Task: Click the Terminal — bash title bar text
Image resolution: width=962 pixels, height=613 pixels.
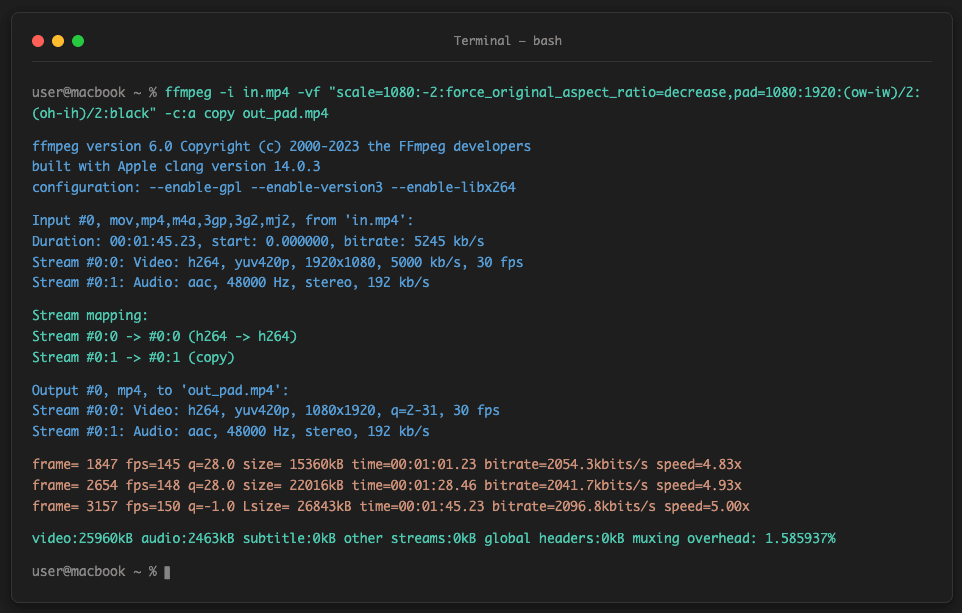Action: (x=506, y=40)
